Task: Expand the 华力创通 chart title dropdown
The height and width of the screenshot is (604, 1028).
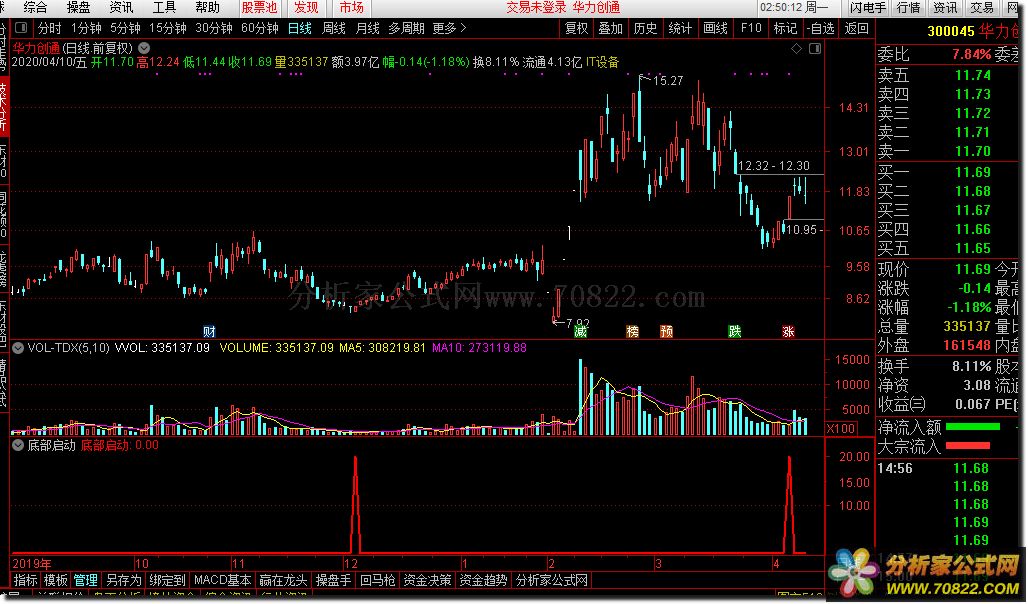Action: 144,48
